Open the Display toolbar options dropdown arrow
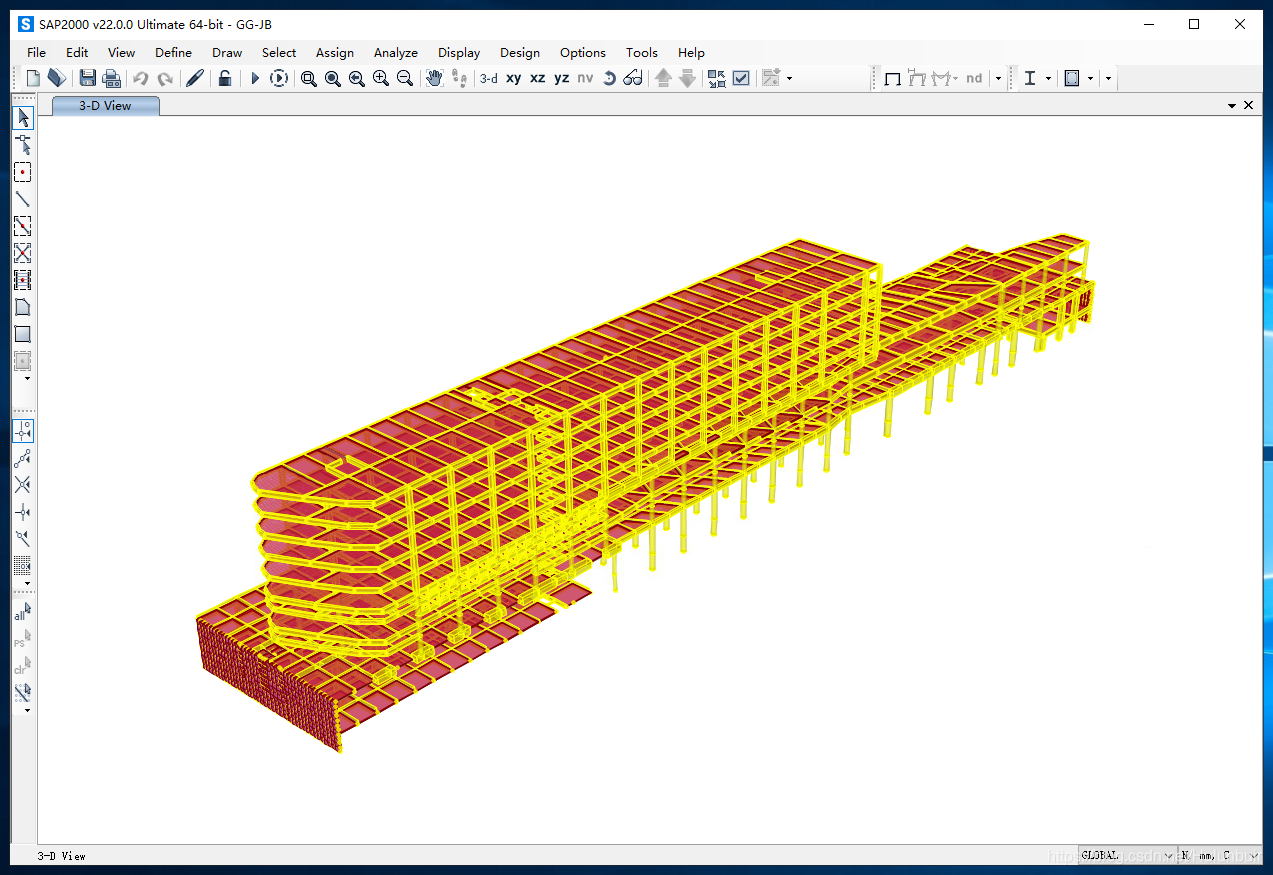1273x875 pixels. pyautogui.click(x=998, y=78)
